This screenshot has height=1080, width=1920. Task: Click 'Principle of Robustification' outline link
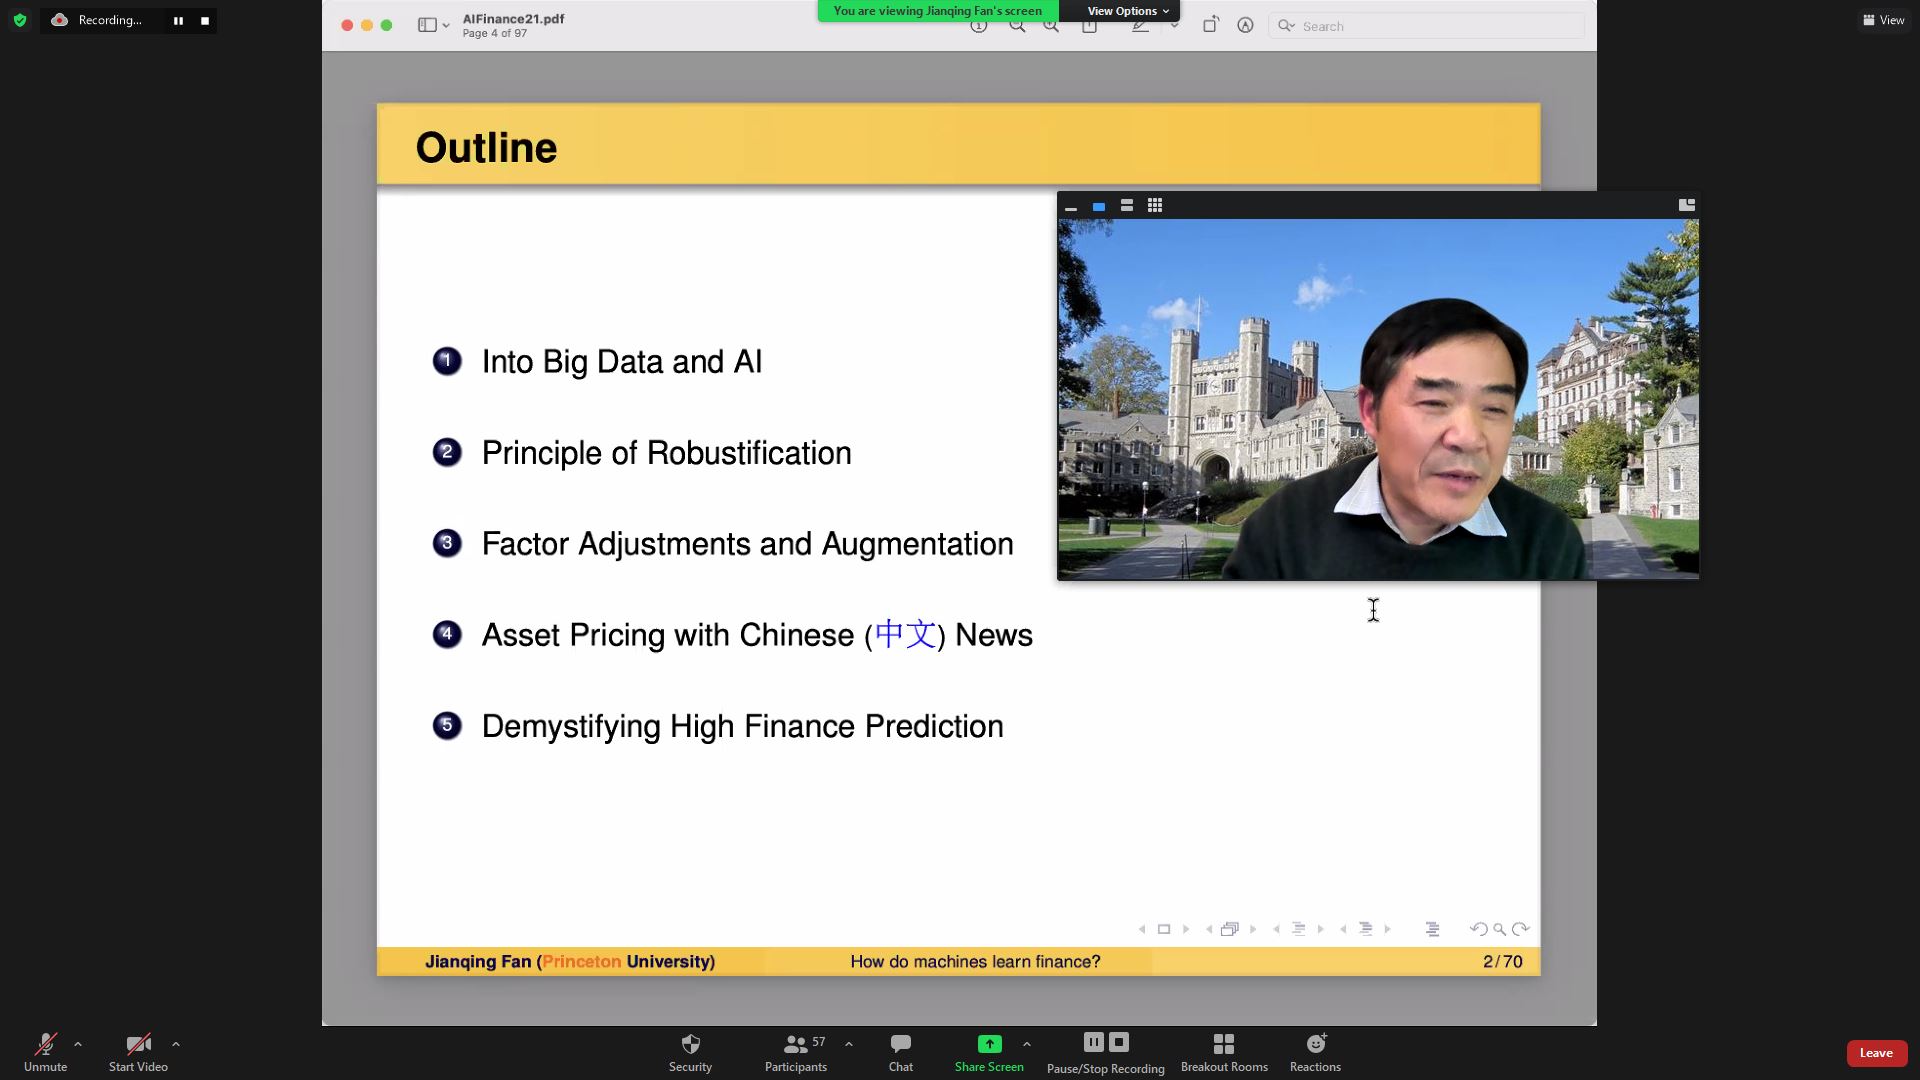point(666,453)
